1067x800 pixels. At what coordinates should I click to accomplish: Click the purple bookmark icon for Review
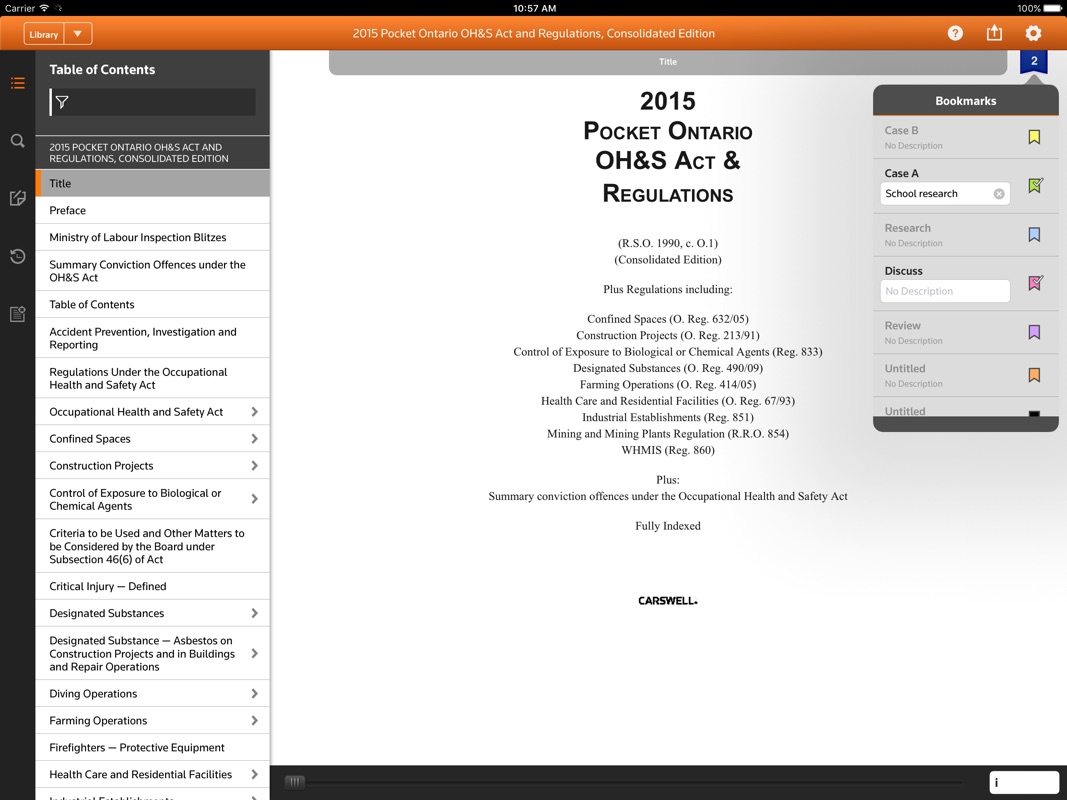point(1034,332)
